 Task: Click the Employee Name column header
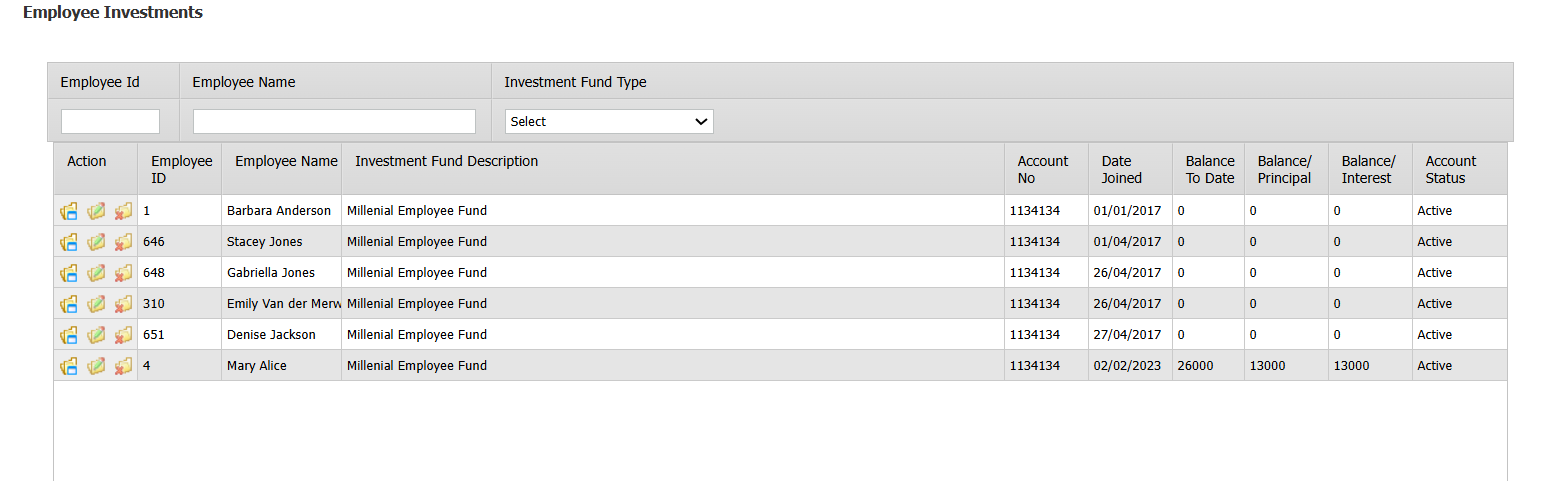286,161
